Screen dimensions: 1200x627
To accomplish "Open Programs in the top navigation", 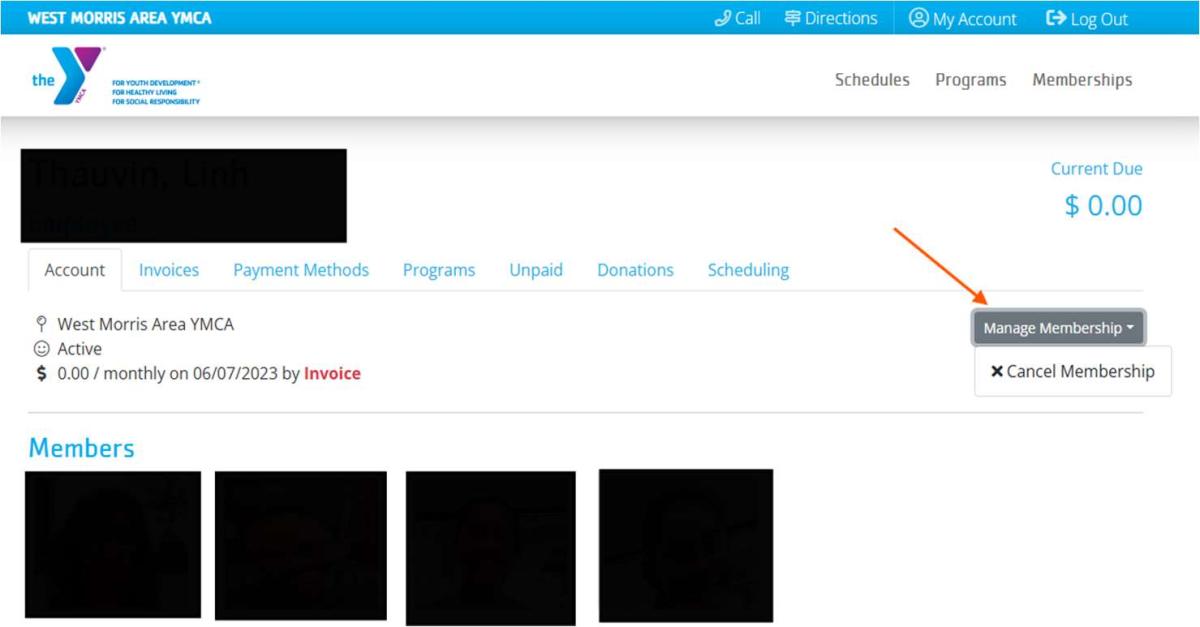I will 971,80.
